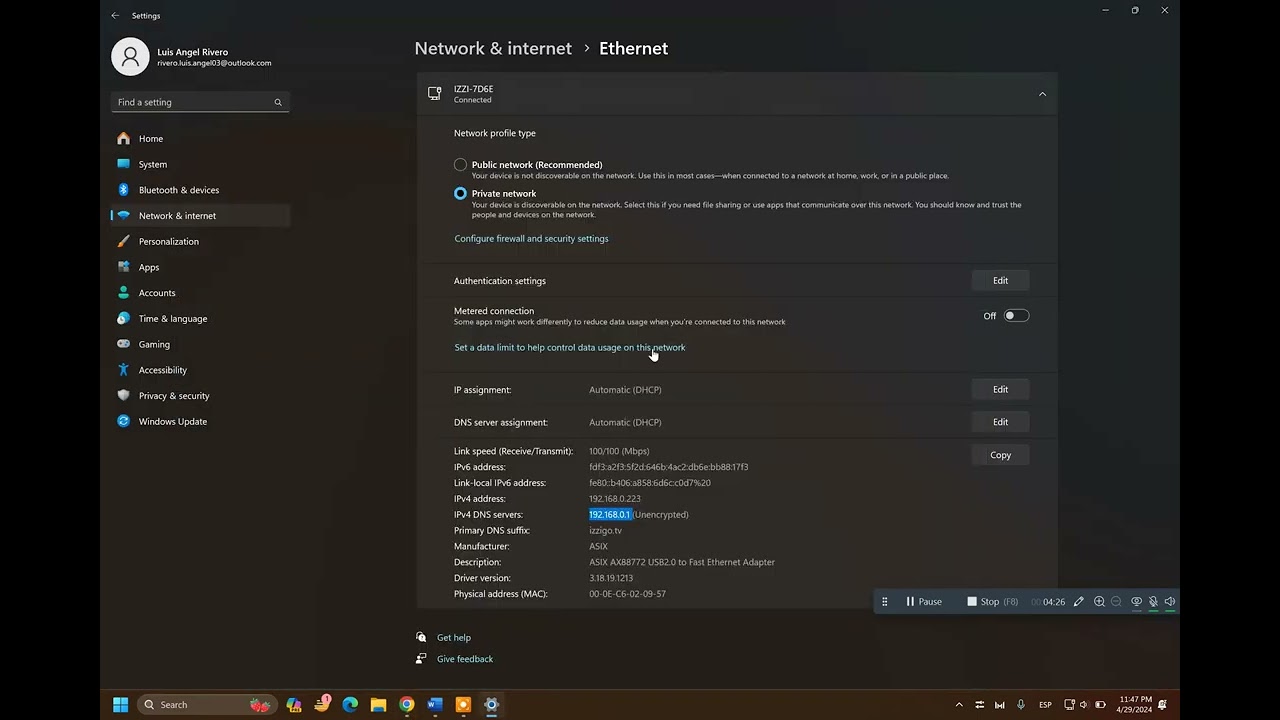Screen dimensions: 1280x720
Task: Click Network & internet breadcrumb
Action: click(493, 48)
